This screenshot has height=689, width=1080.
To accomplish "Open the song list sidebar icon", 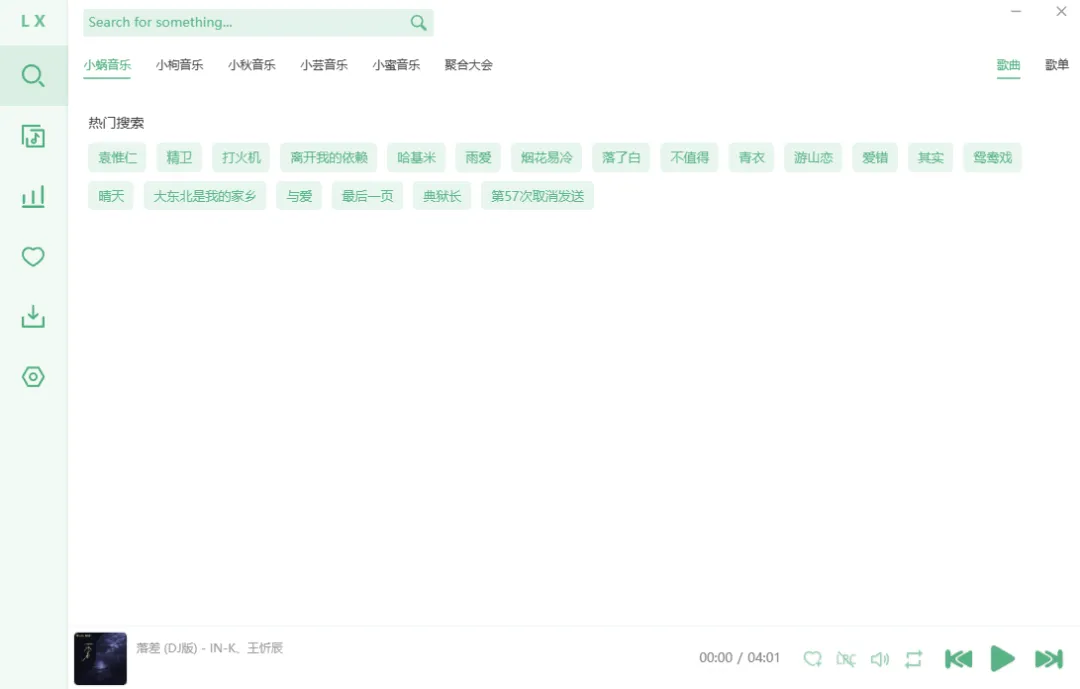I will [x=33, y=136].
